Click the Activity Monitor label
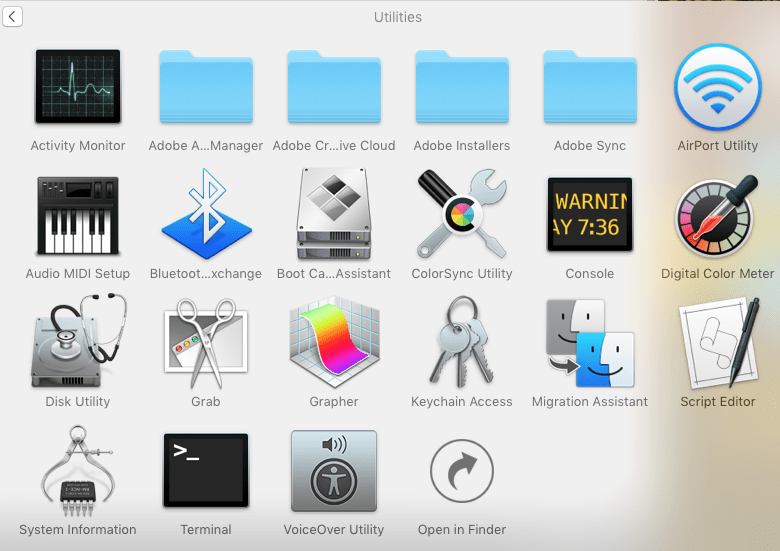The width and height of the screenshot is (780, 551). pos(78,146)
